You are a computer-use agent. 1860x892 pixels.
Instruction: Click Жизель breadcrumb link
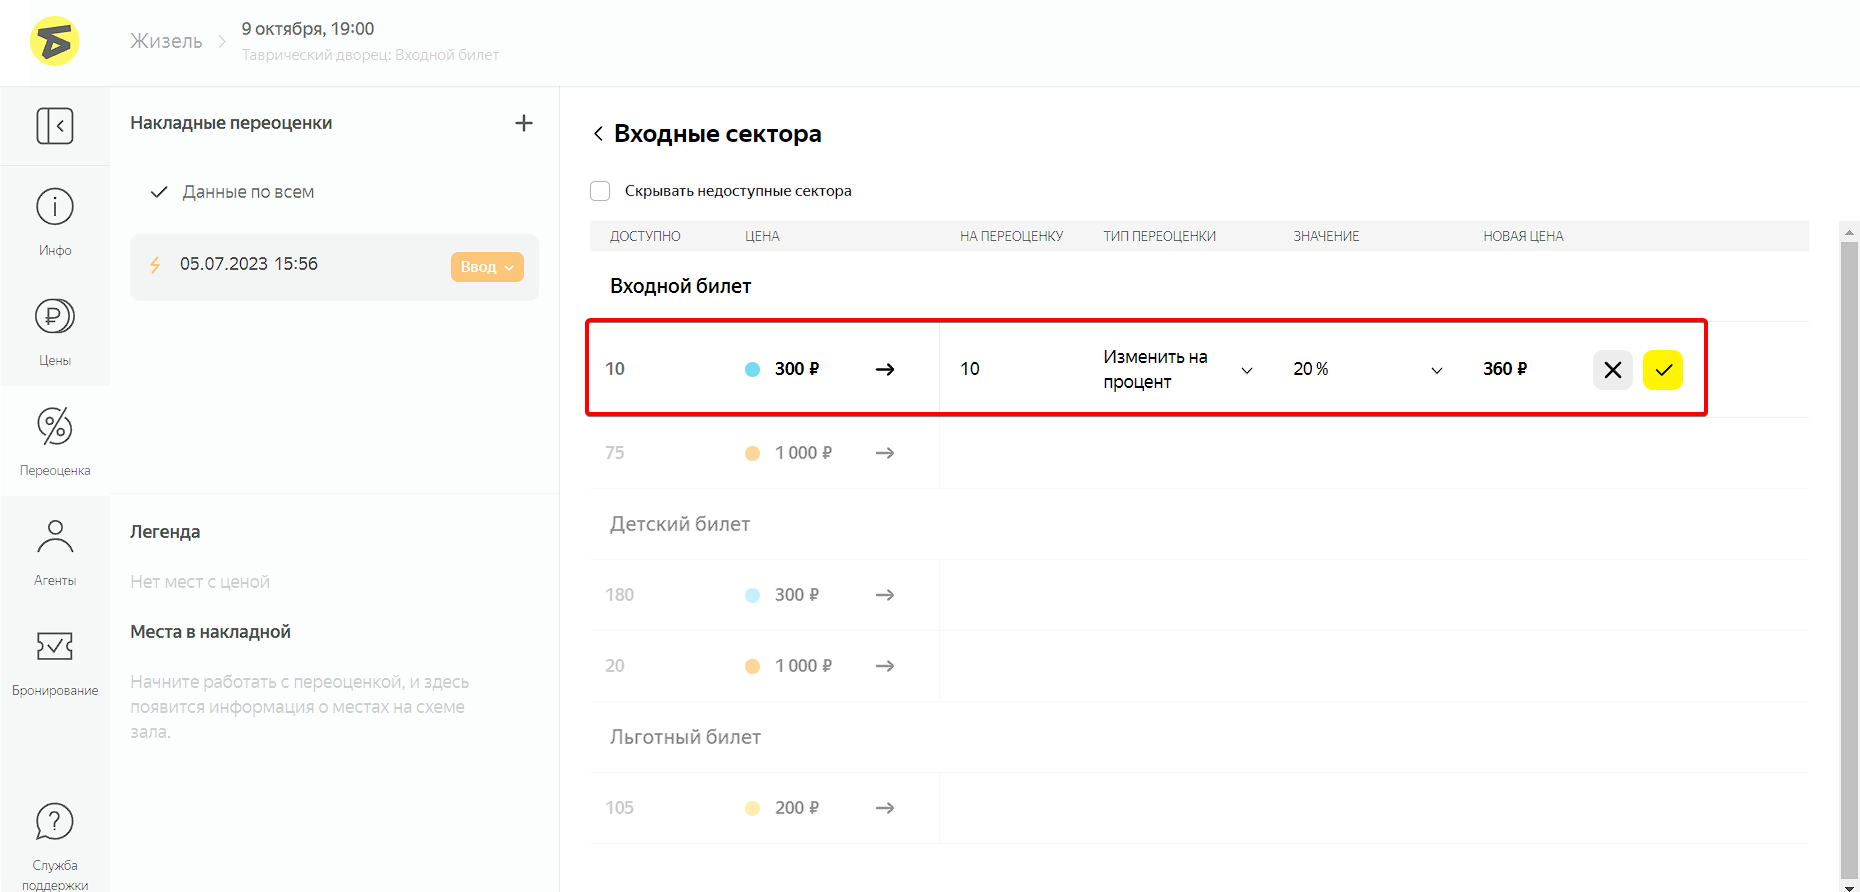point(166,41)
